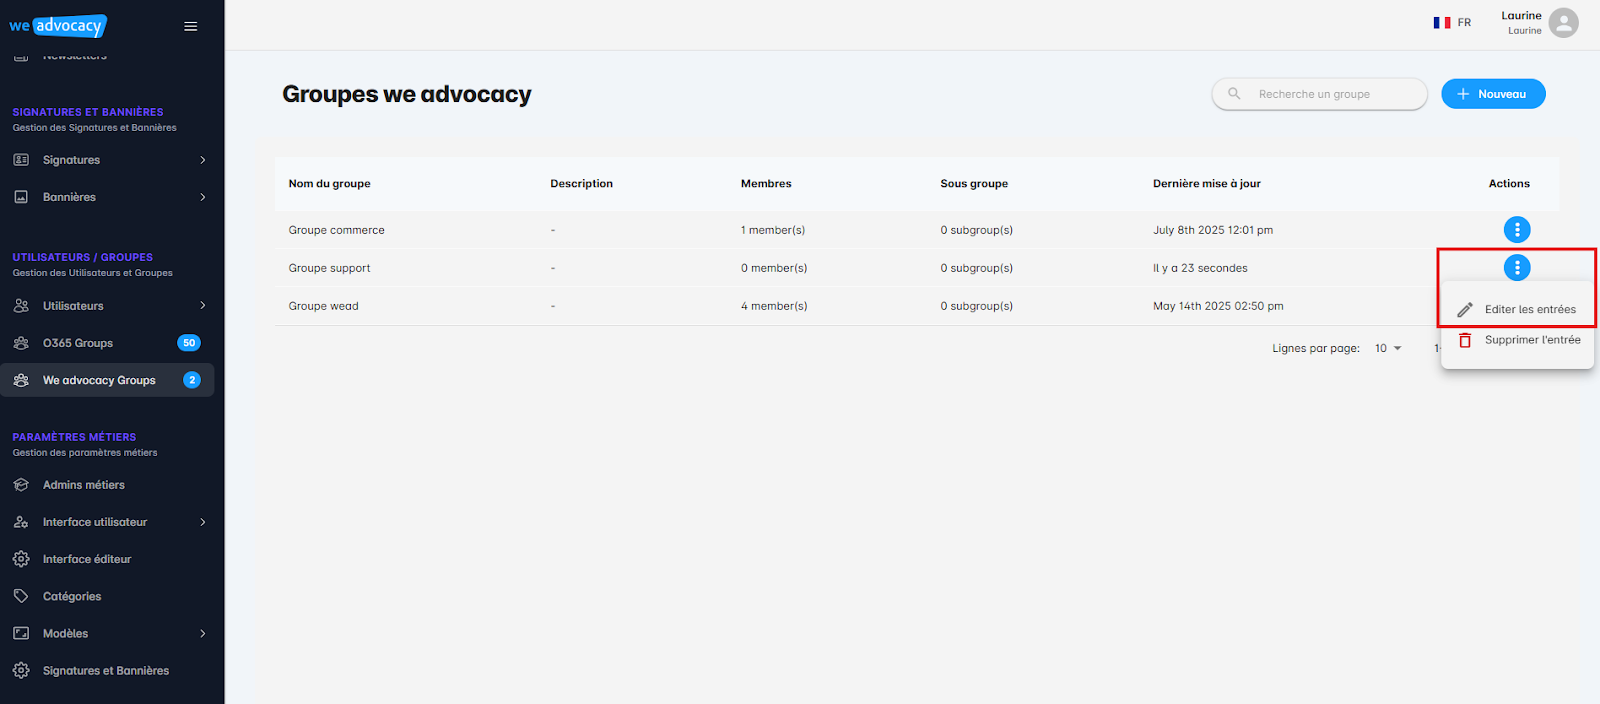Click the Groupes we advocacy page title
This screenshot has height=704, width=1600.
[x=406, y=94]
